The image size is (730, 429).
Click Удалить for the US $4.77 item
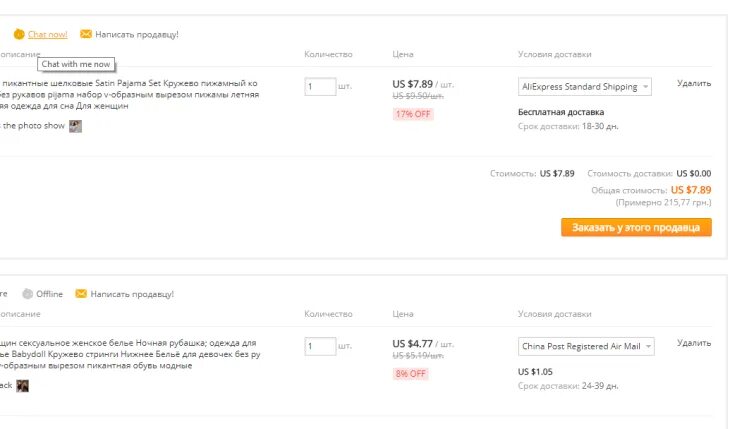tap(693, 343)
